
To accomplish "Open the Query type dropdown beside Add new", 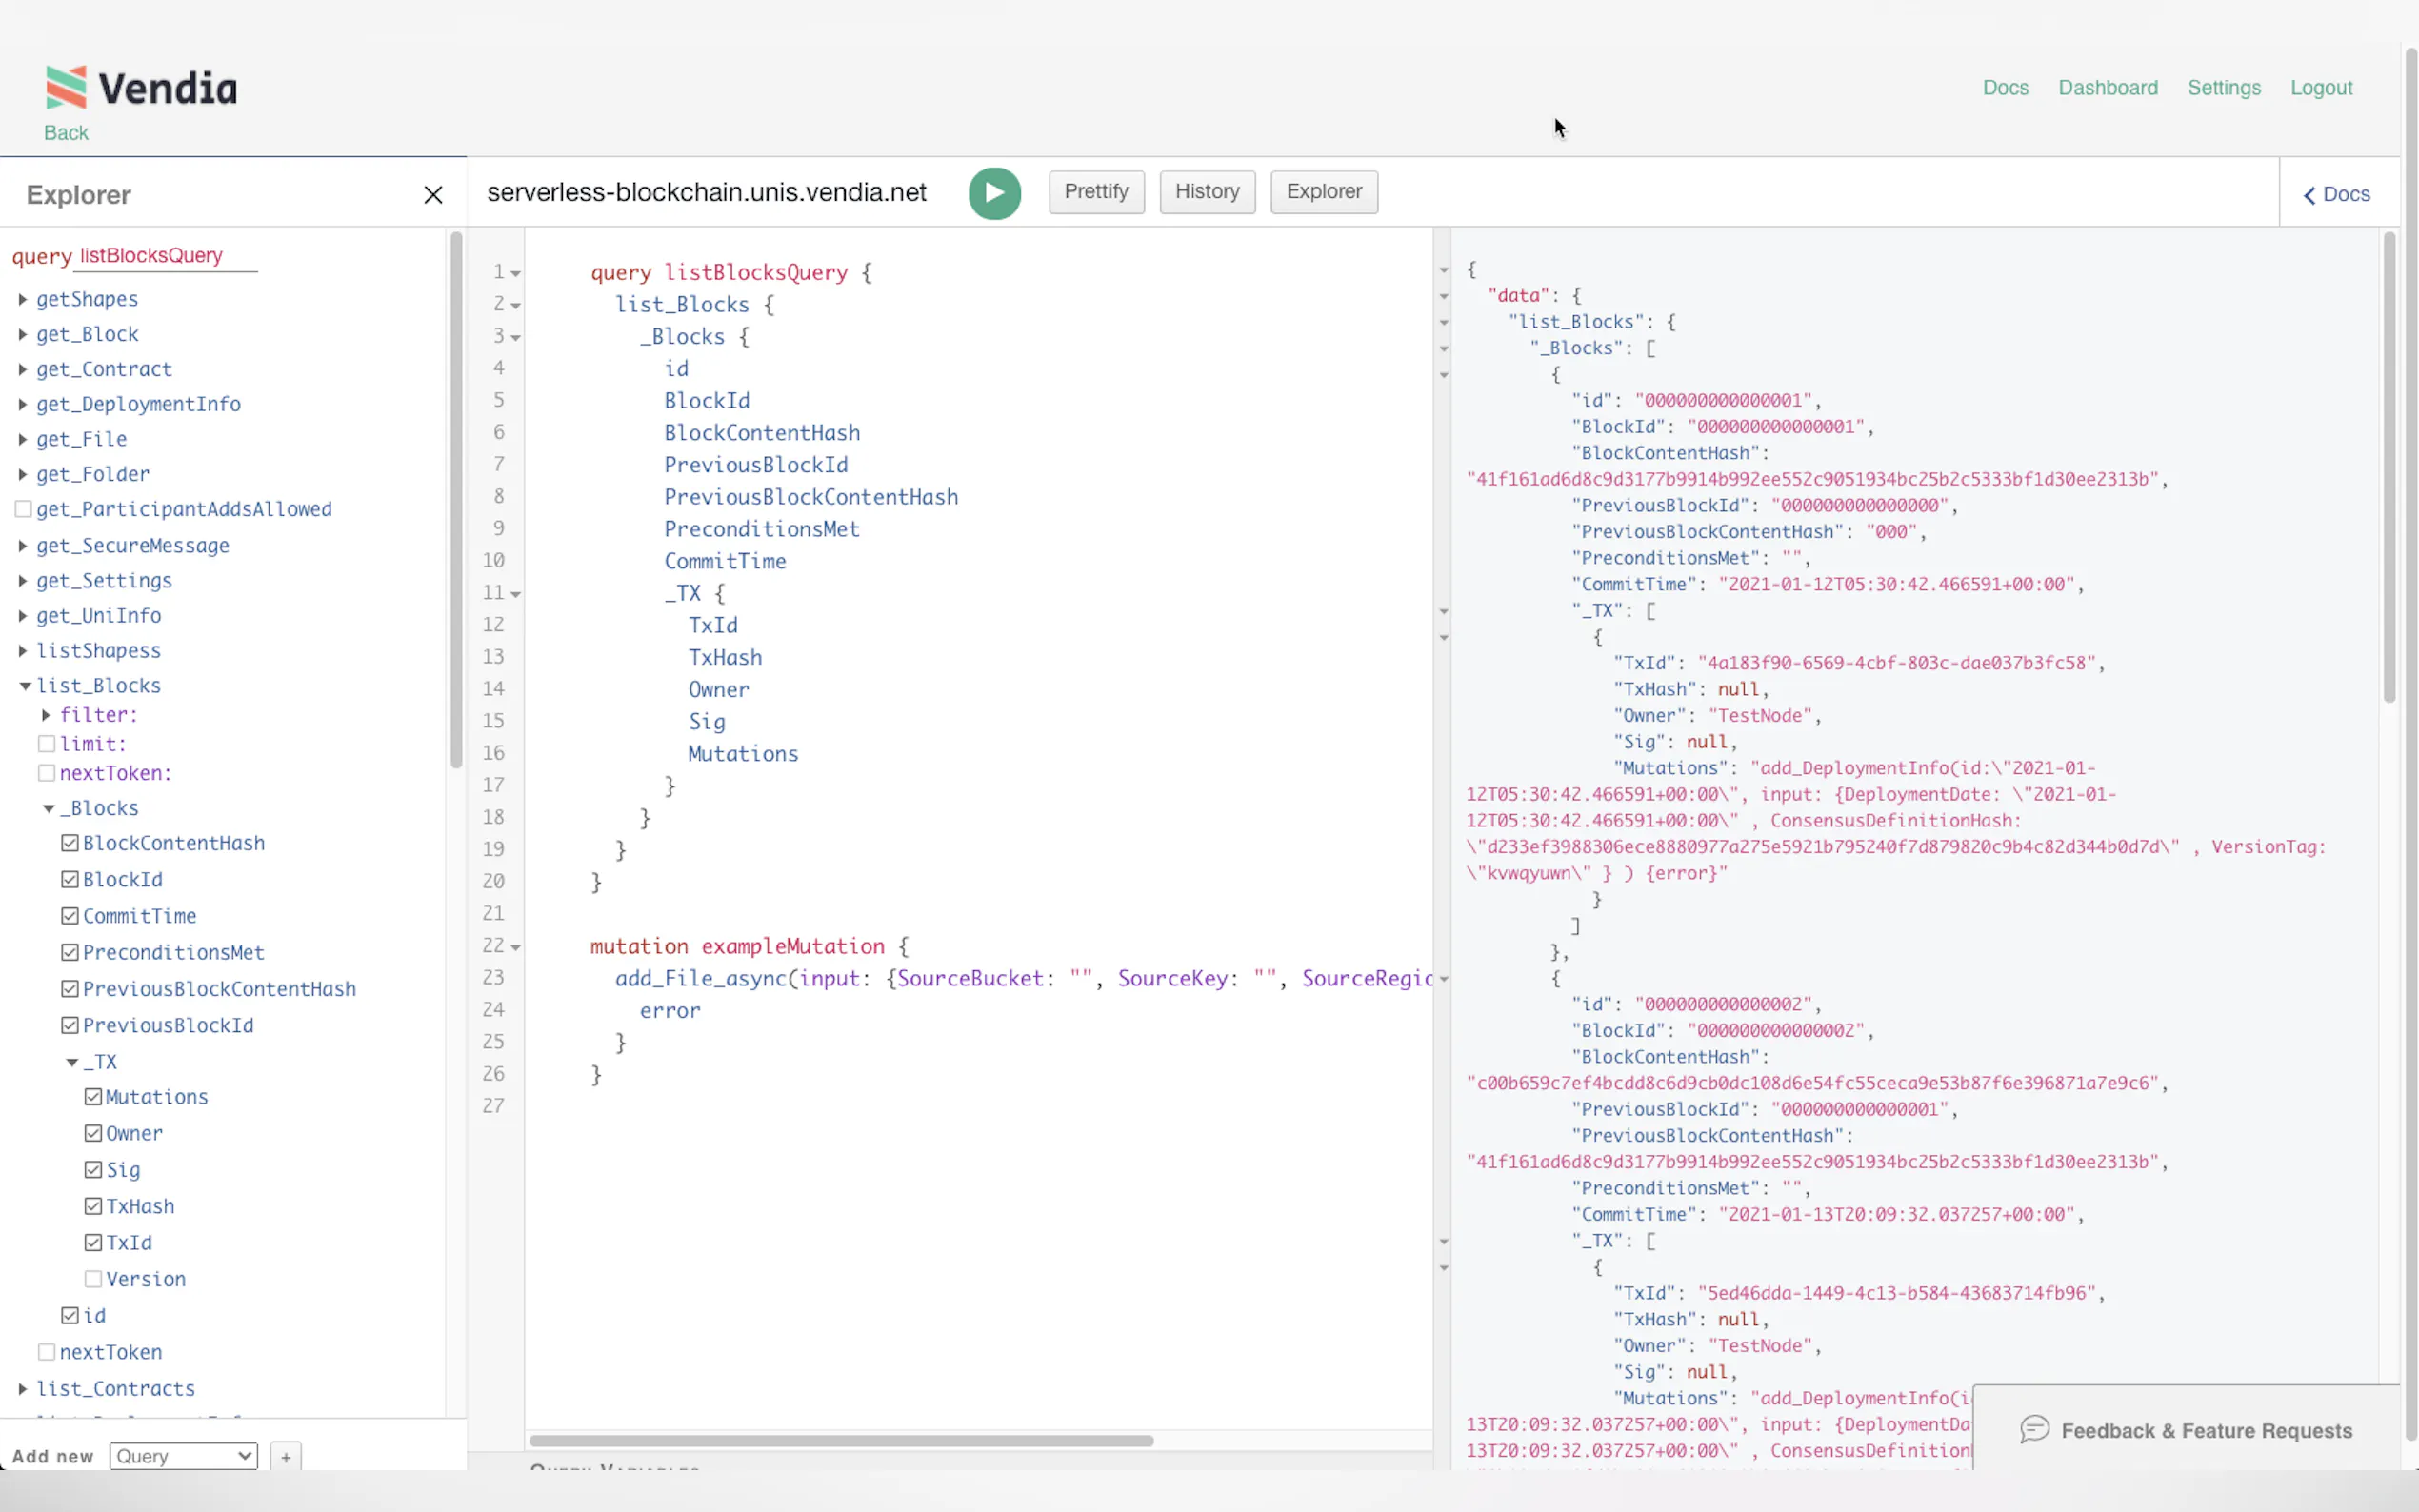I will (183, 1456).
